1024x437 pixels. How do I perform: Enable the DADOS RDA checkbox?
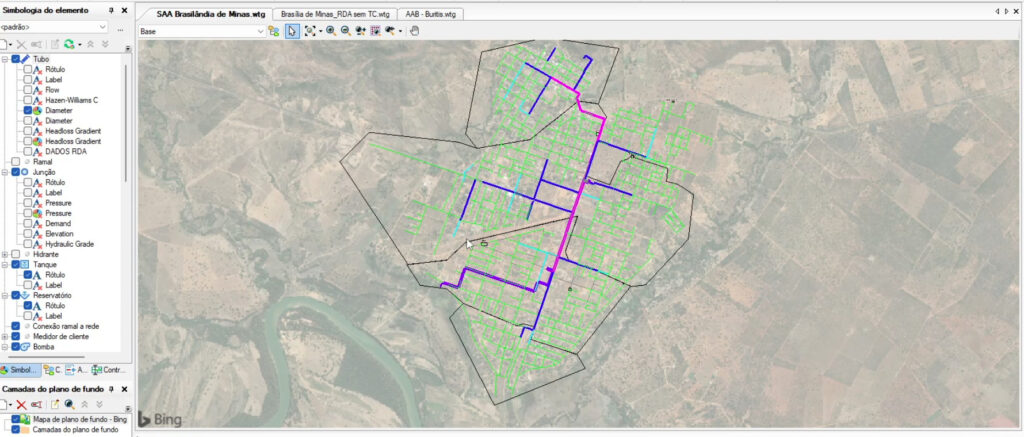click(27, 152)
